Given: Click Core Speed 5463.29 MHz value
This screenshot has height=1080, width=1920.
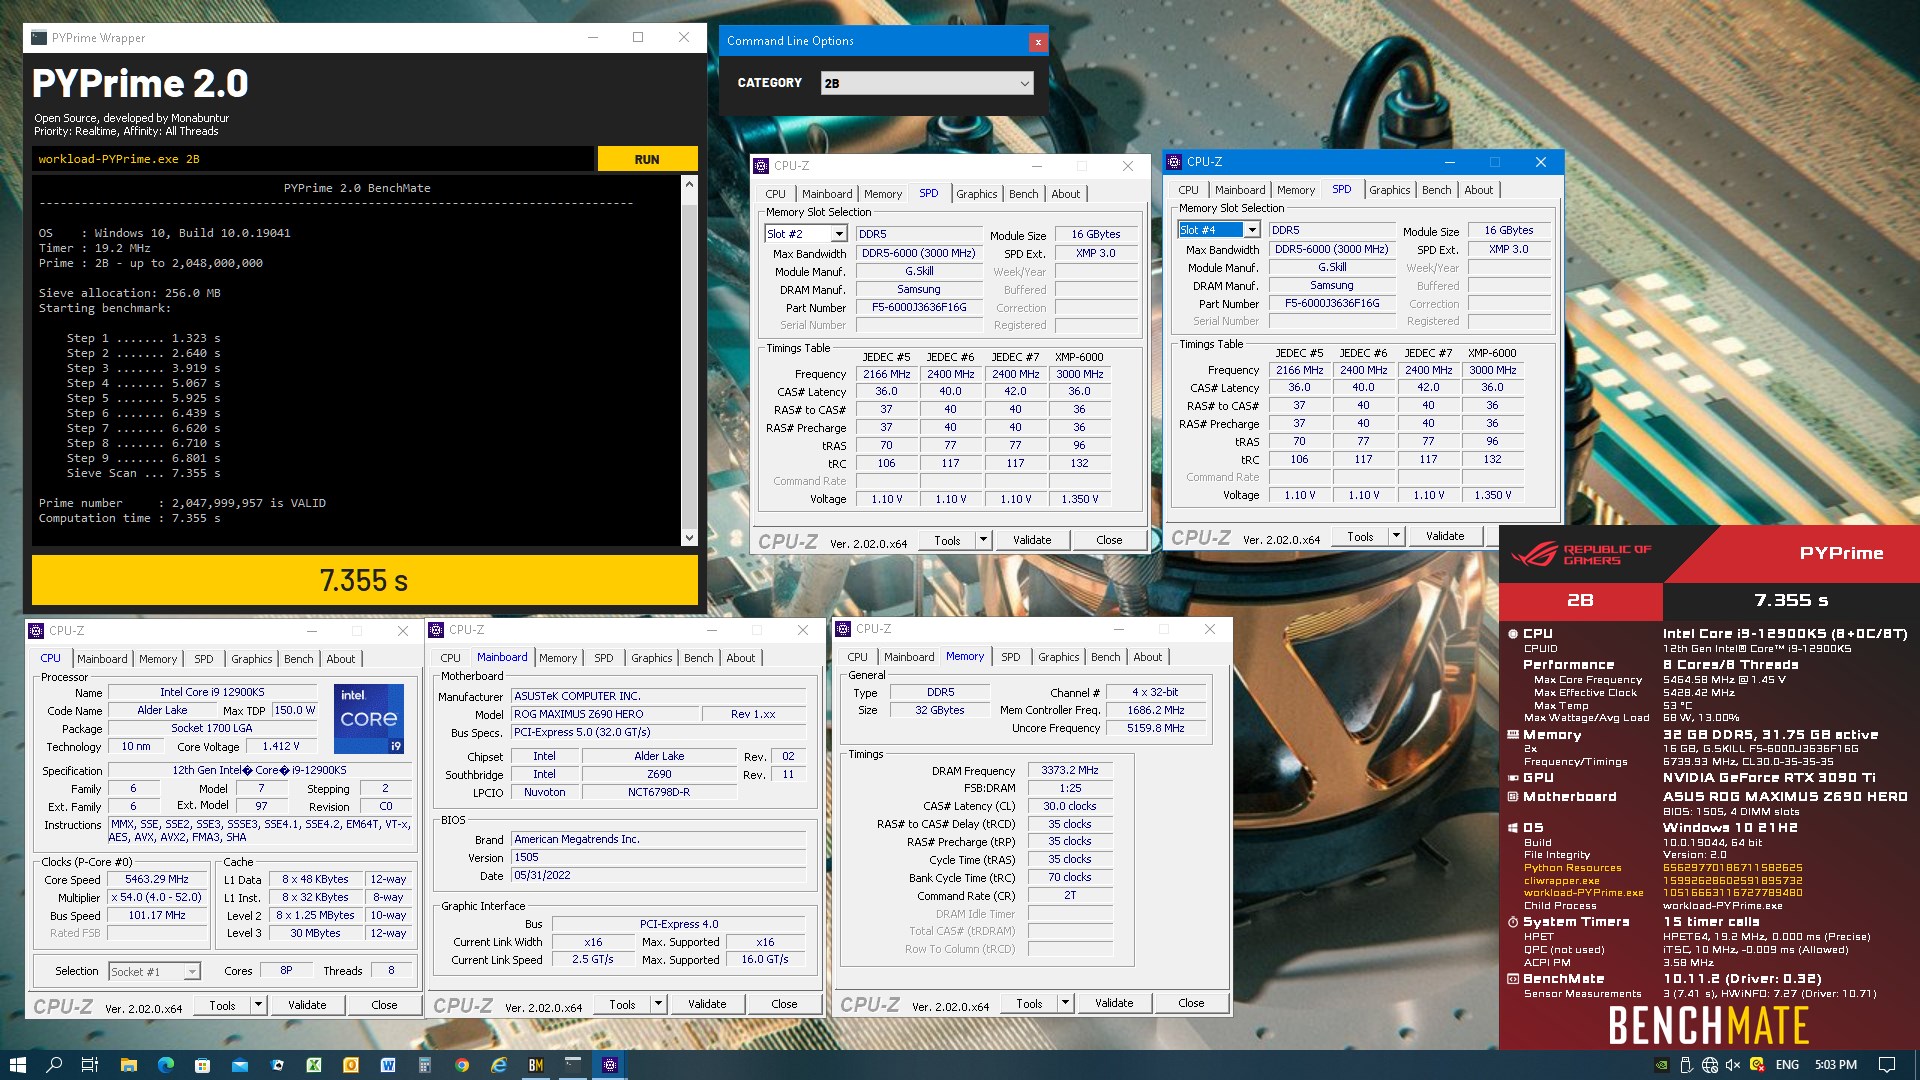Looking at the screenshot, I should point(157,880).
